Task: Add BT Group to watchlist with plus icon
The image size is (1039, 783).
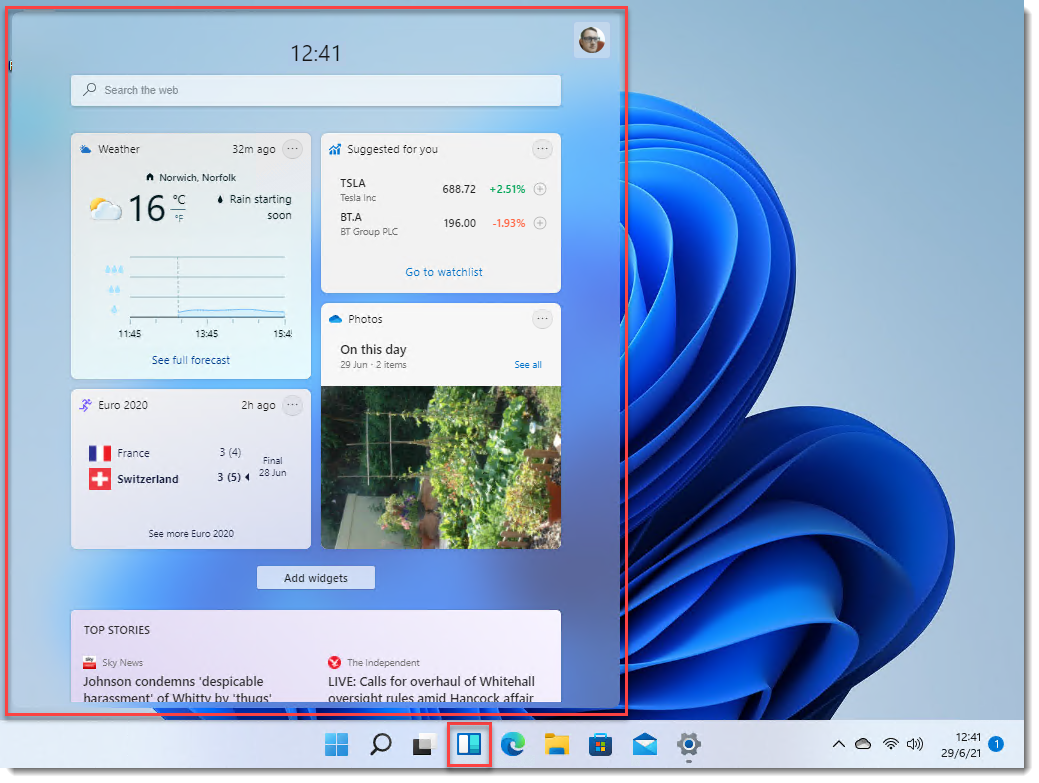Action: (540, 222)
